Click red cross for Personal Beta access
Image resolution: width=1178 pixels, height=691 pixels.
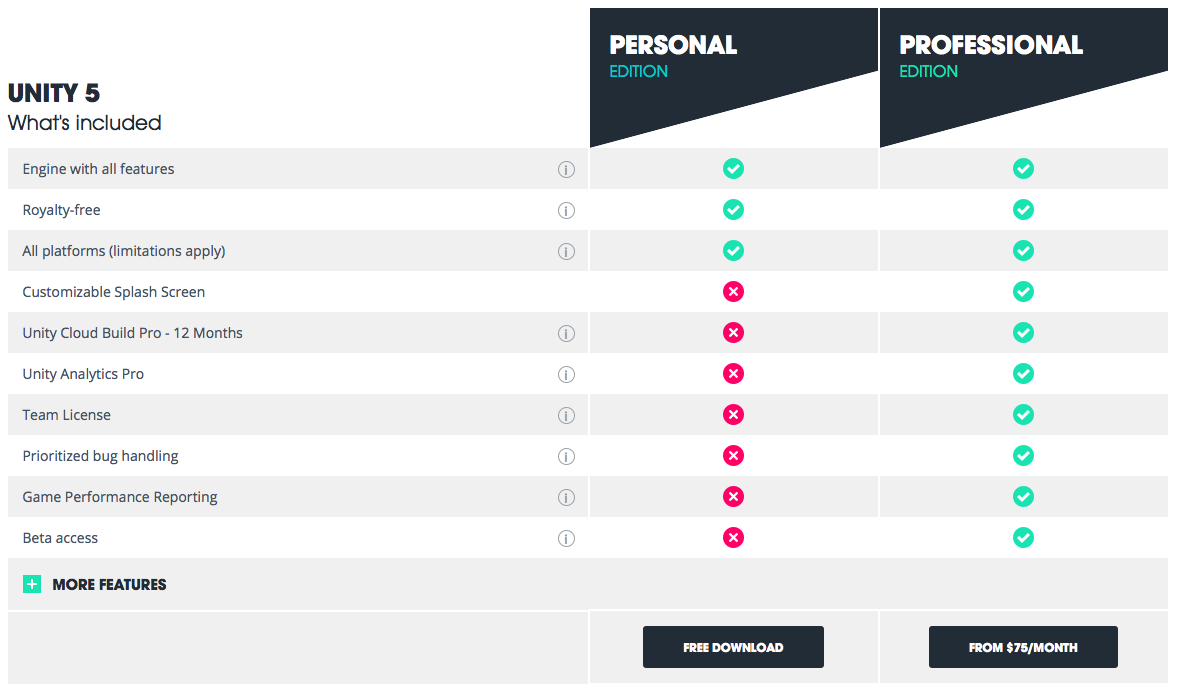tap(733, 538)
